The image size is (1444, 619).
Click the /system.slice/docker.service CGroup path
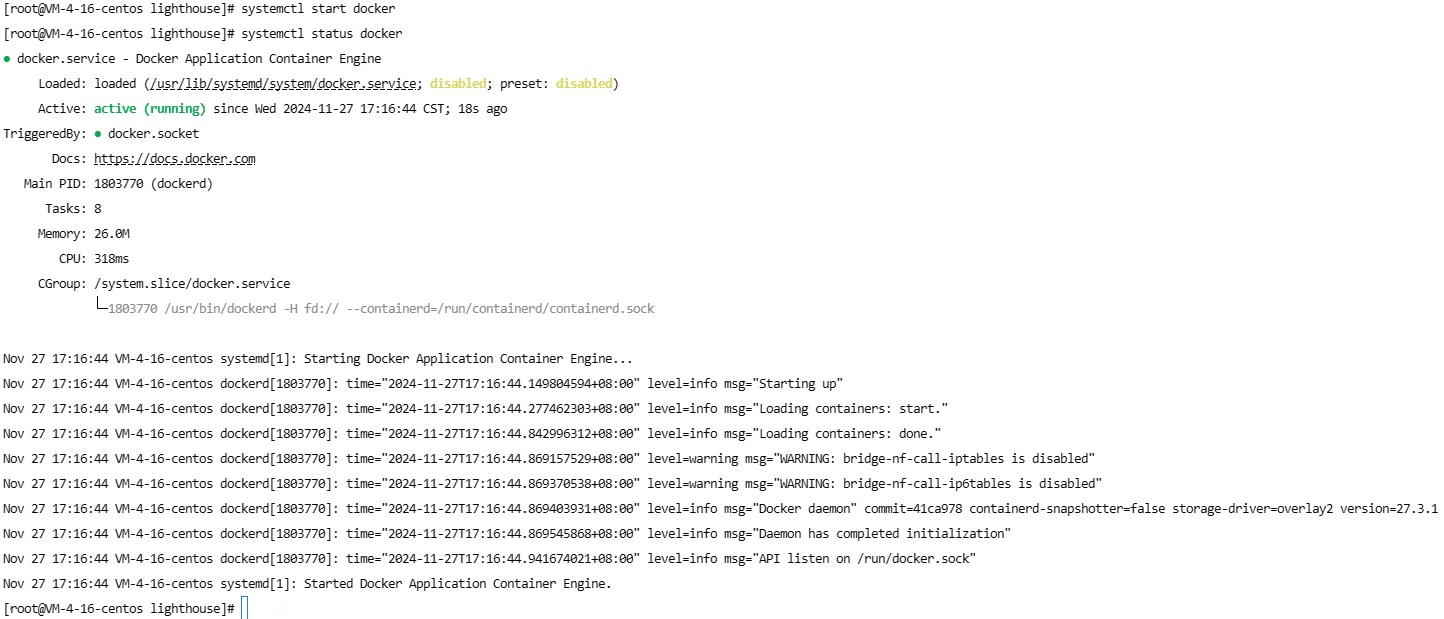pyautogui.click(x=192, y=284)
